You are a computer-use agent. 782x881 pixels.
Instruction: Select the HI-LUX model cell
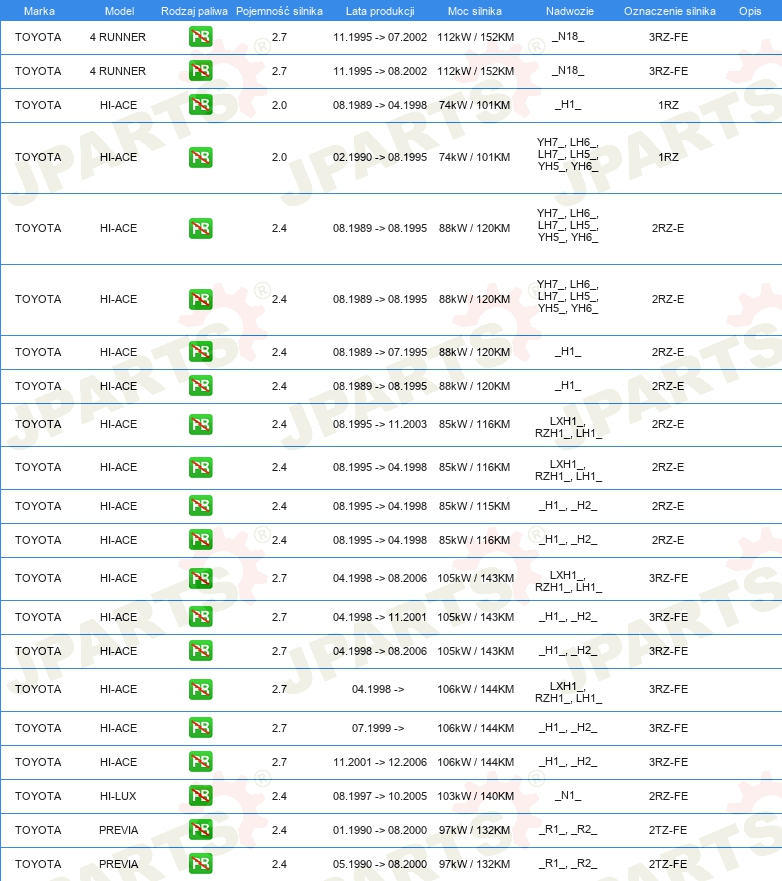point(118,796)
